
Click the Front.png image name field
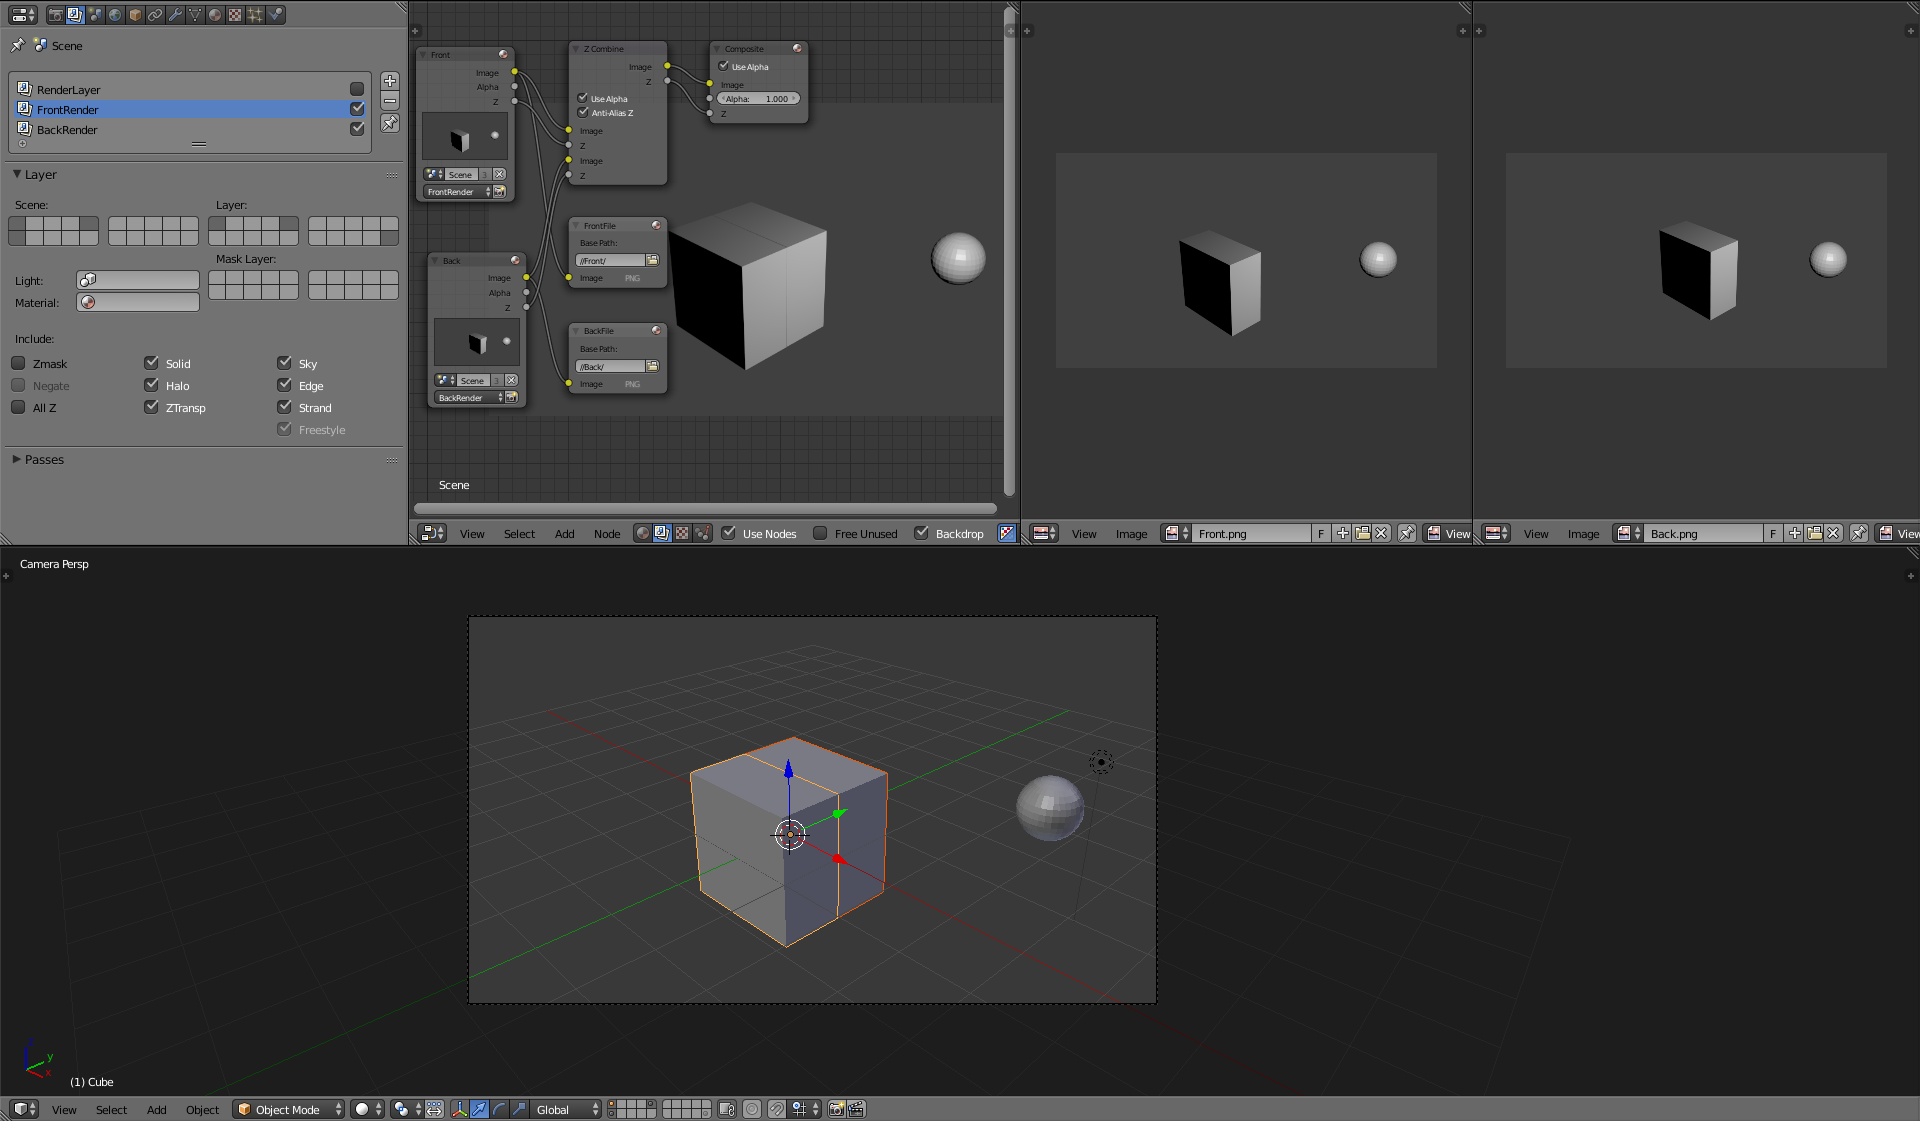1252,534
